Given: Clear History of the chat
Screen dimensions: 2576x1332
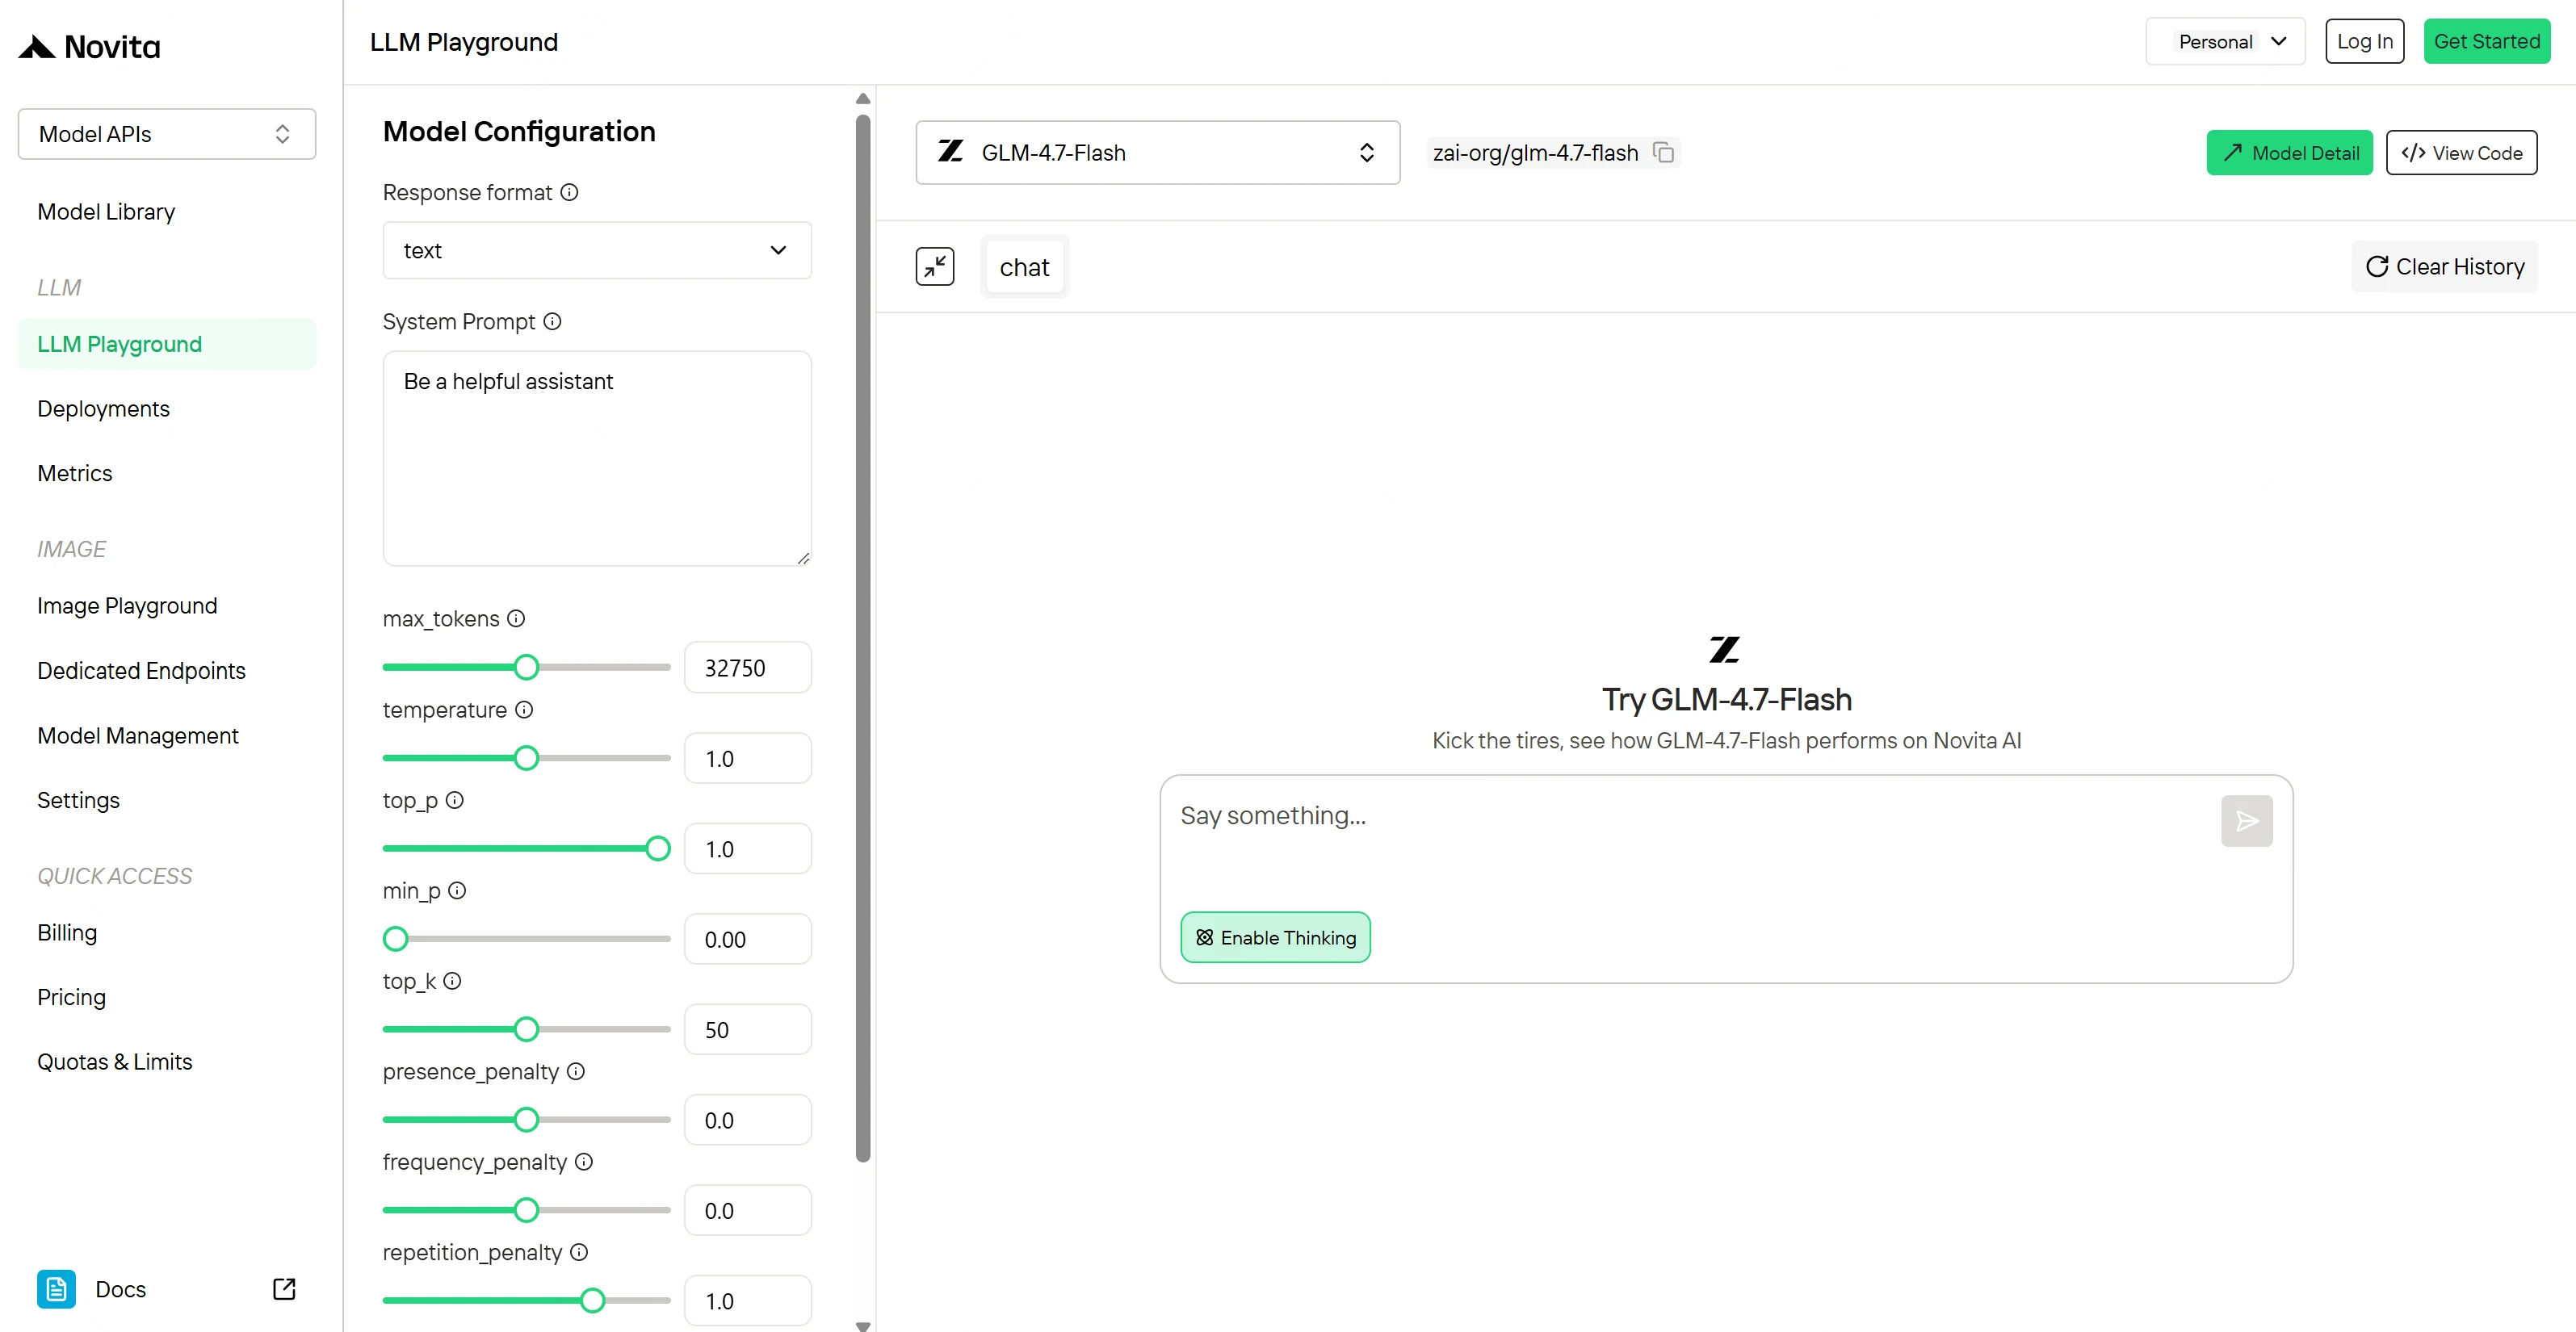Looking at the screenshot, I should 2444,267.
